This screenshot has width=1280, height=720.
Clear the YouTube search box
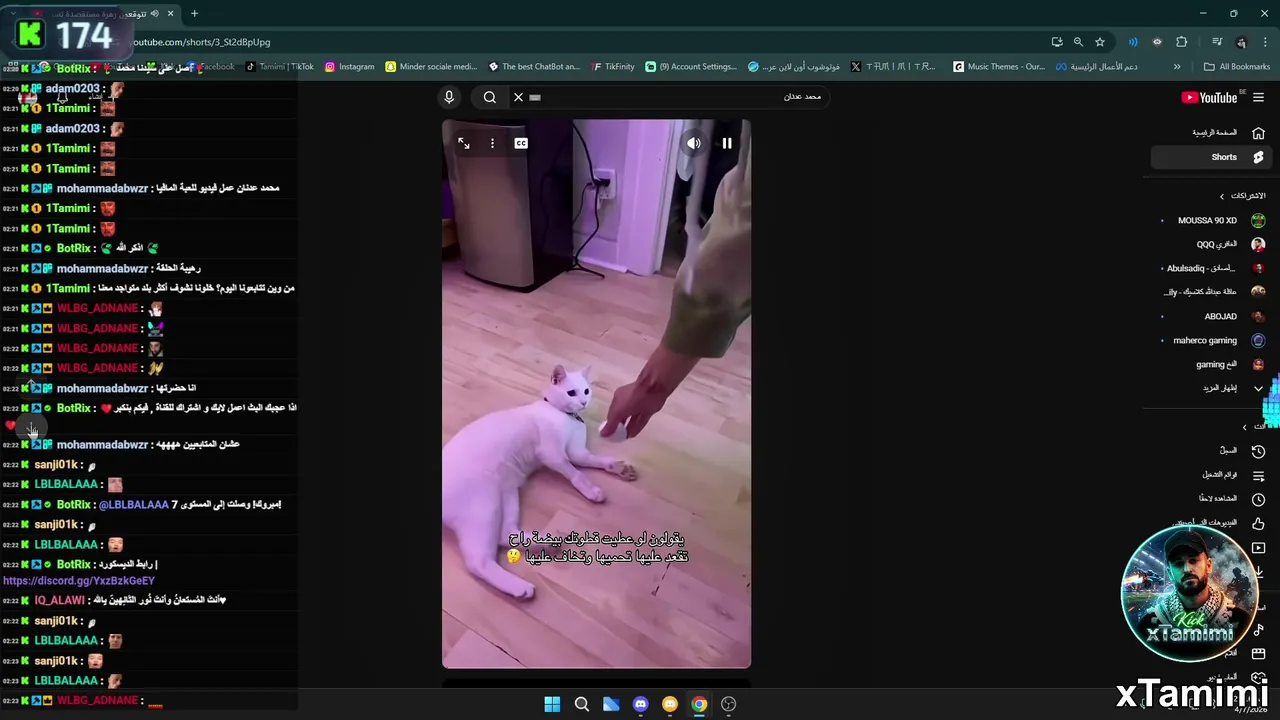(x=518, y=97)
